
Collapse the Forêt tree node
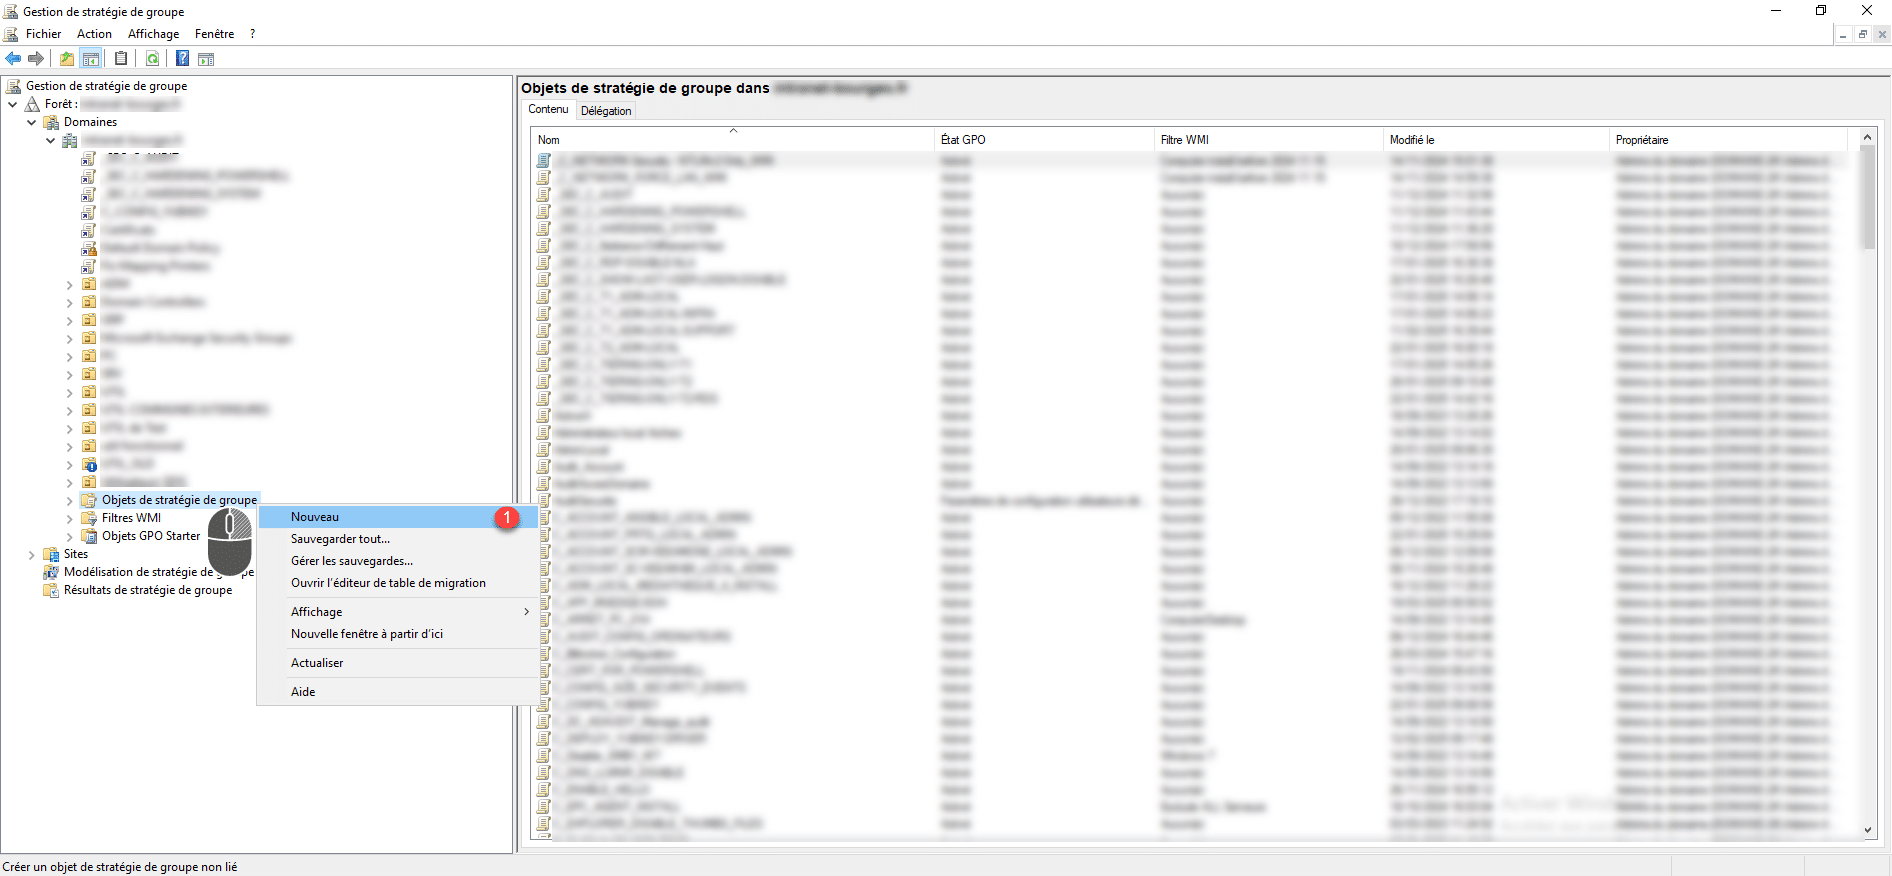pos(13,104)
